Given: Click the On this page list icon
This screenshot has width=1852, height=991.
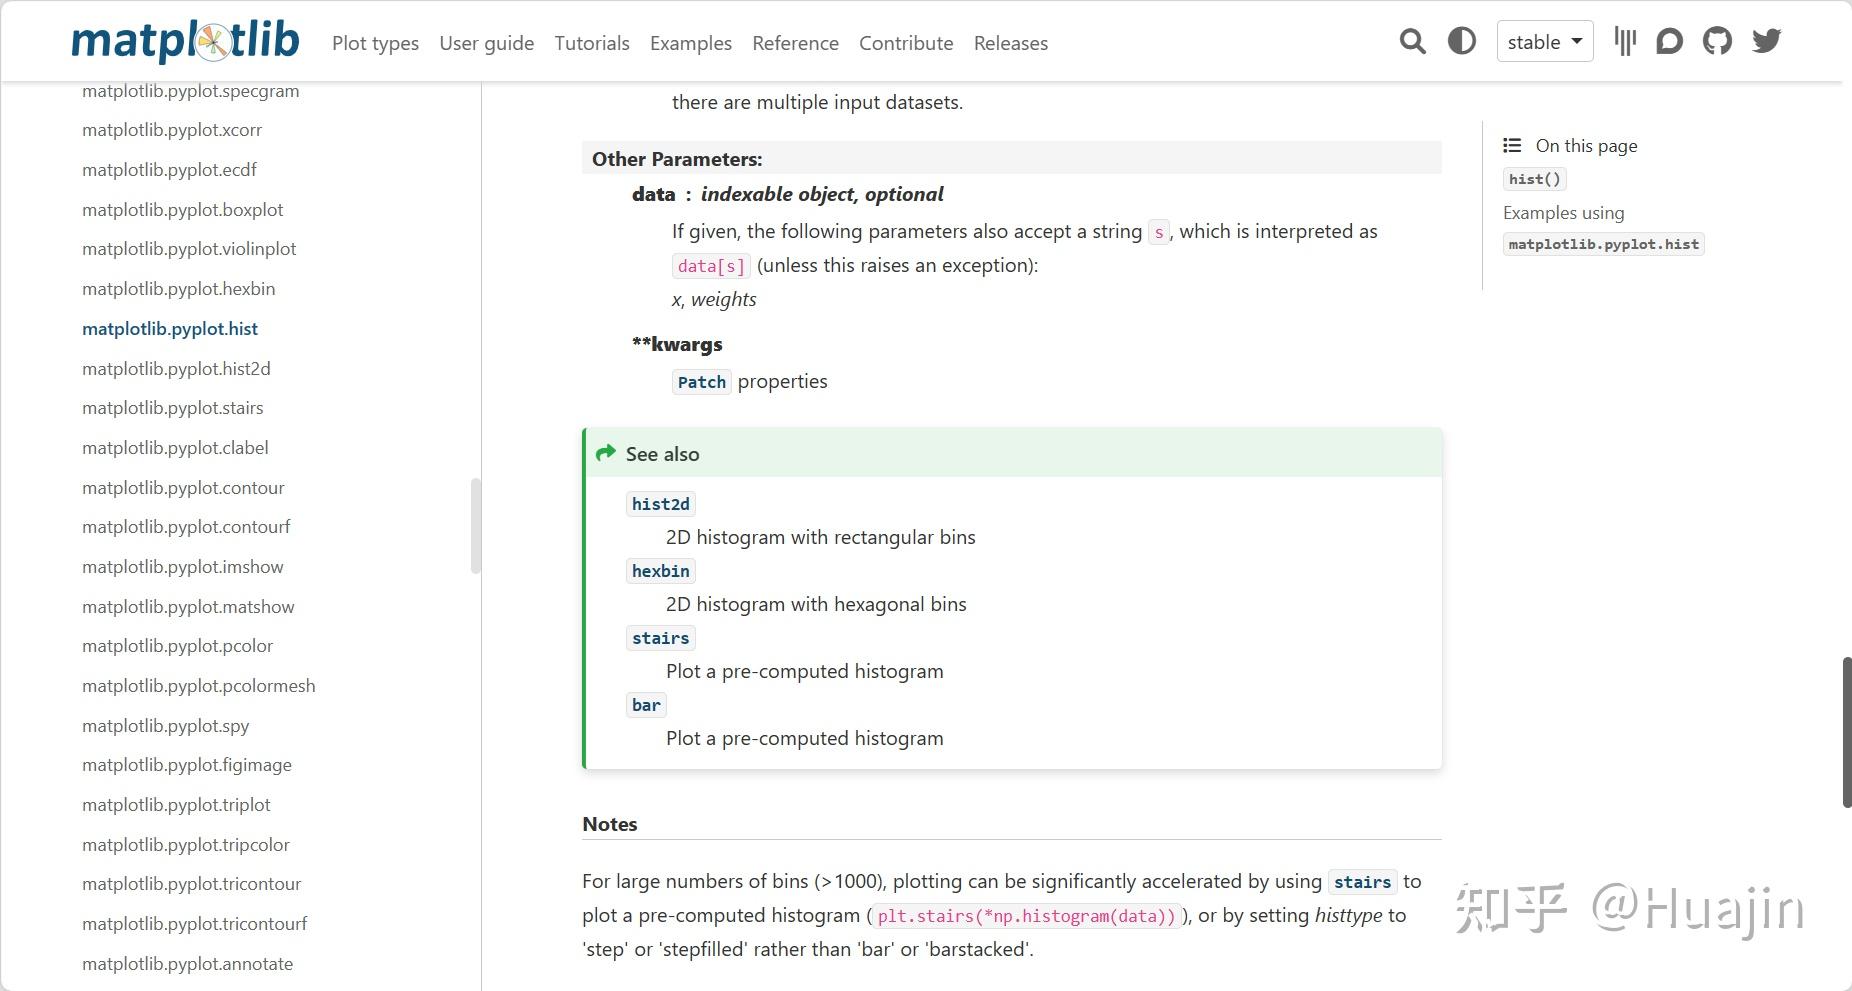Looking at the screenshot, I should [1512, 146].
